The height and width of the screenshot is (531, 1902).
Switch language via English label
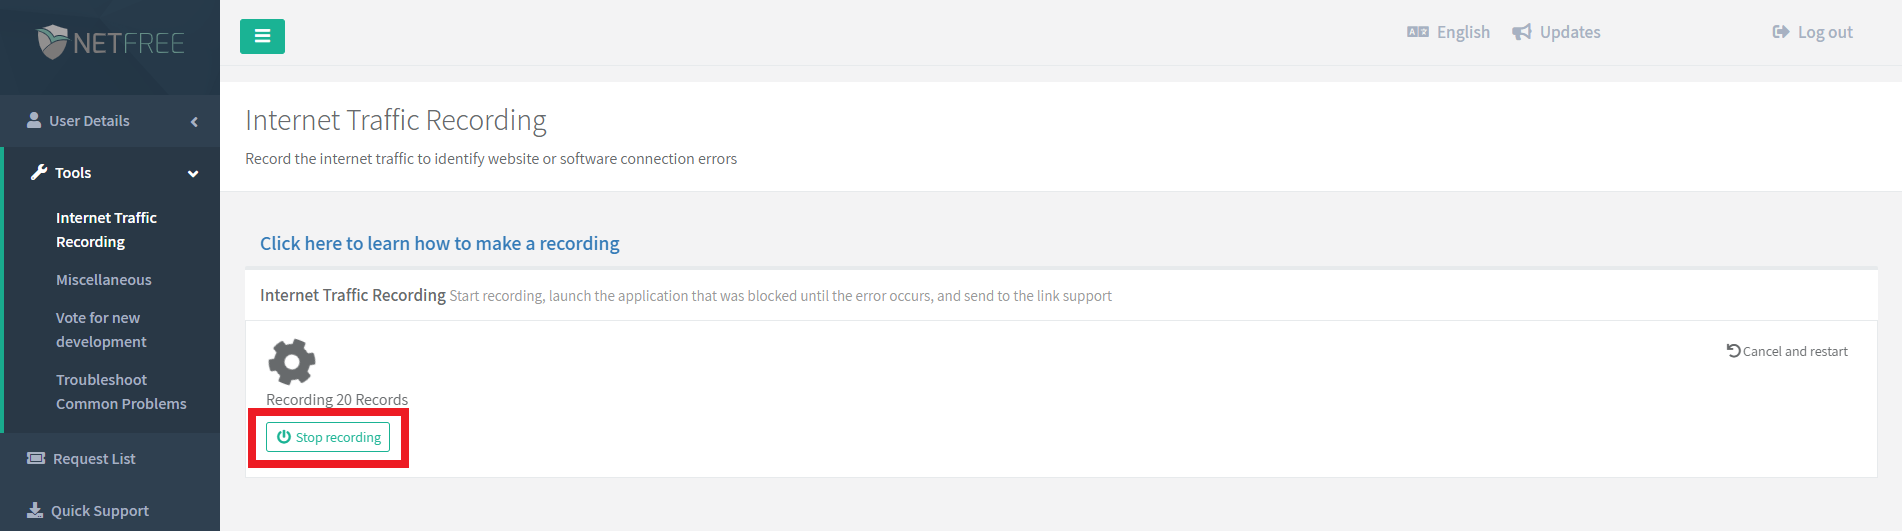pyautogui.click(x=1463, y=32)
